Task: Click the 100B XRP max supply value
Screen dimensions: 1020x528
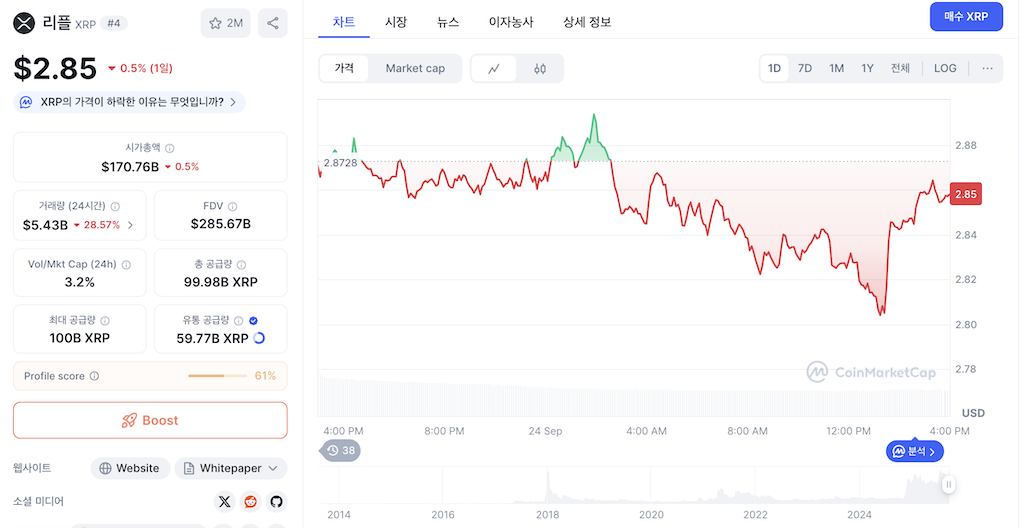Action: 79,338
